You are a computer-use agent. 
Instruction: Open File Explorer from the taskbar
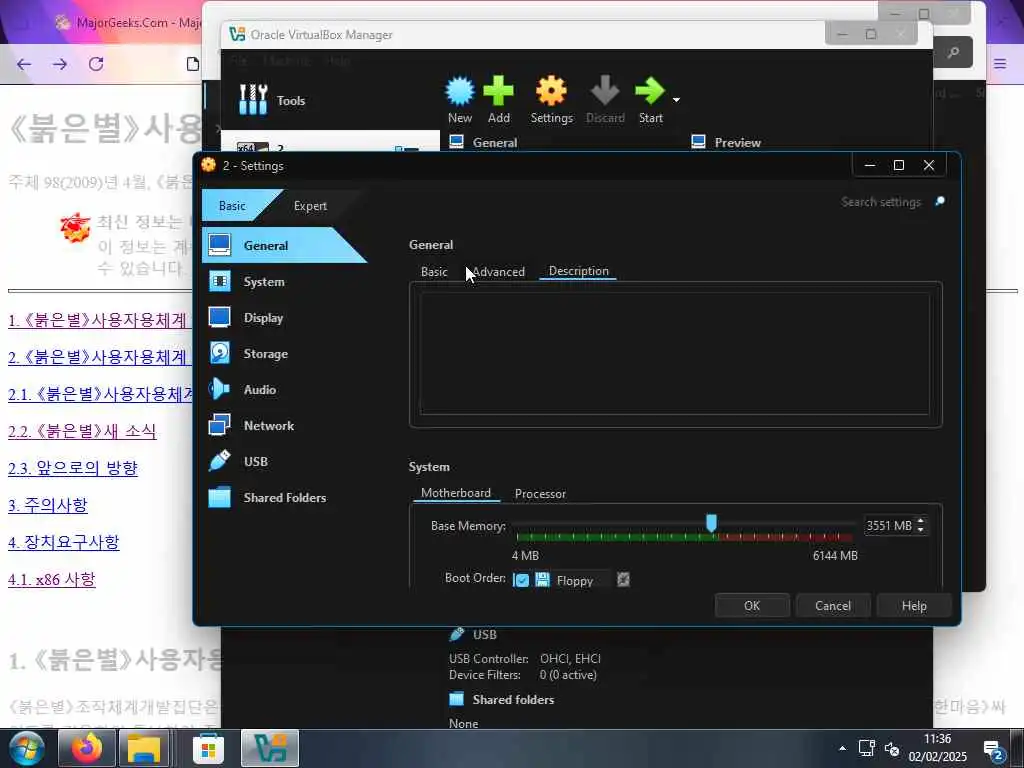click(144, 748)
